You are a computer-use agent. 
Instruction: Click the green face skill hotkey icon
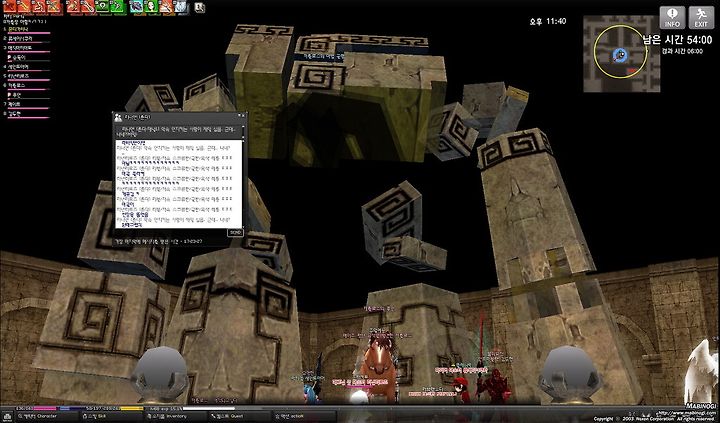[x=151, y=6]
